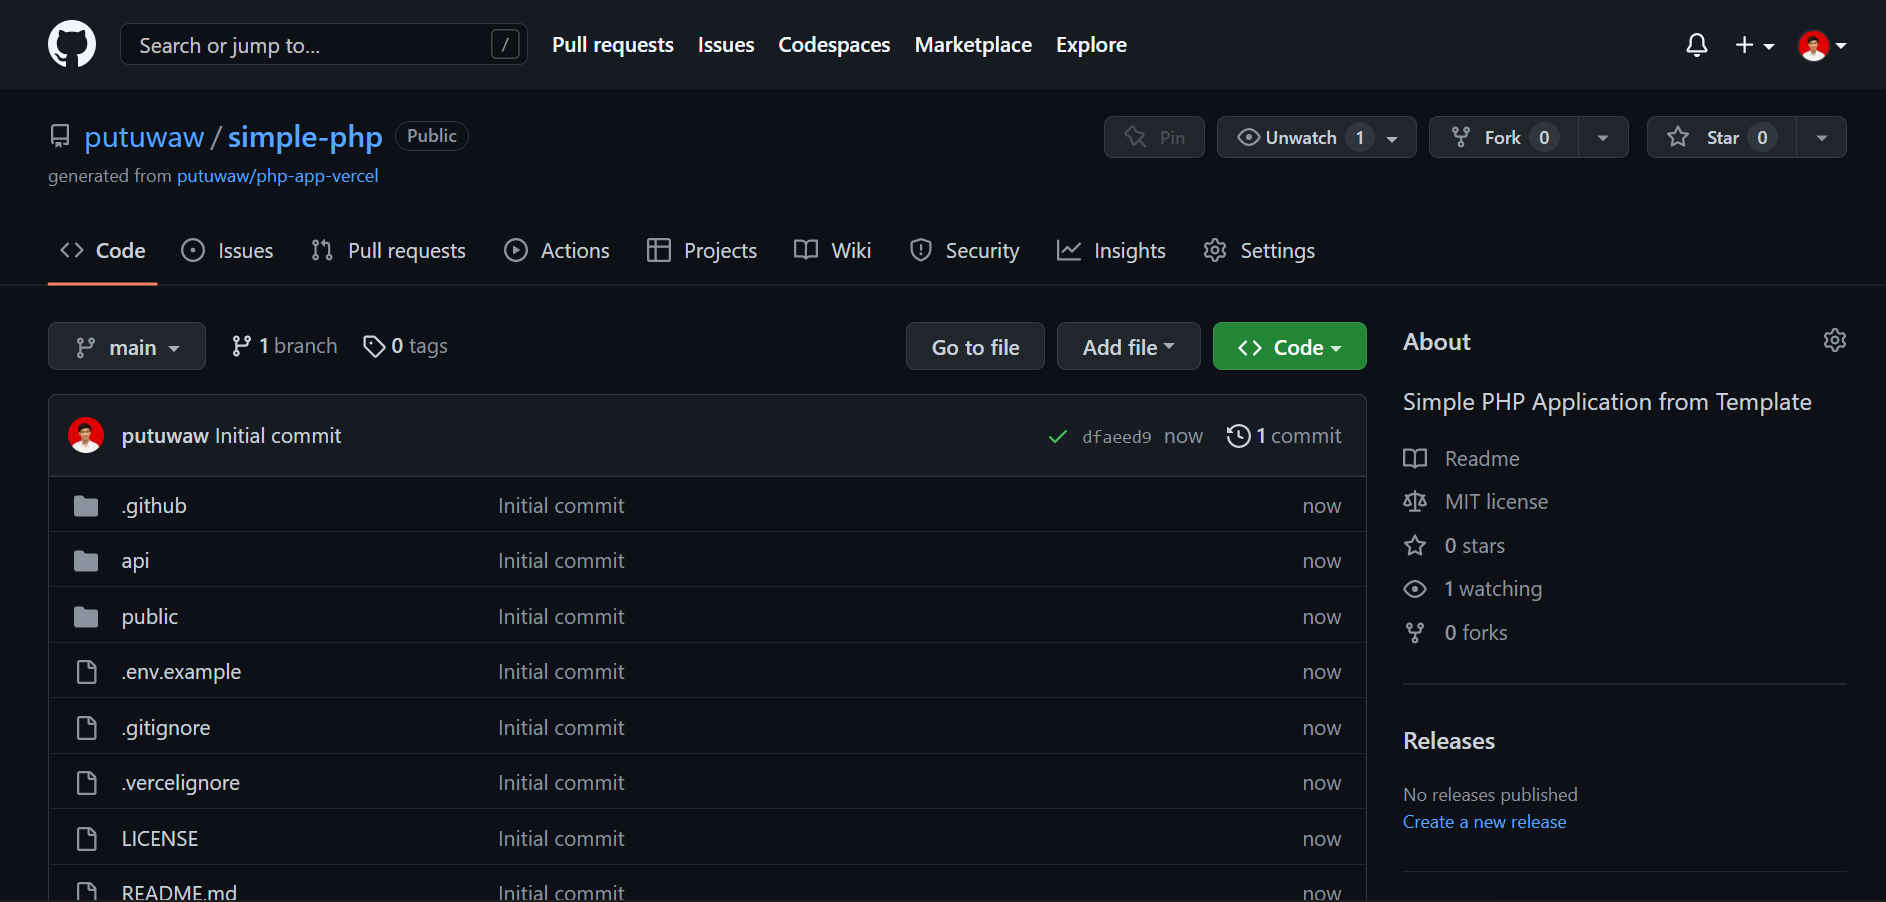This screenshot has height=902, width=1886.
Task: Switch to the repository Issues tab
Action: coord(227,251)
